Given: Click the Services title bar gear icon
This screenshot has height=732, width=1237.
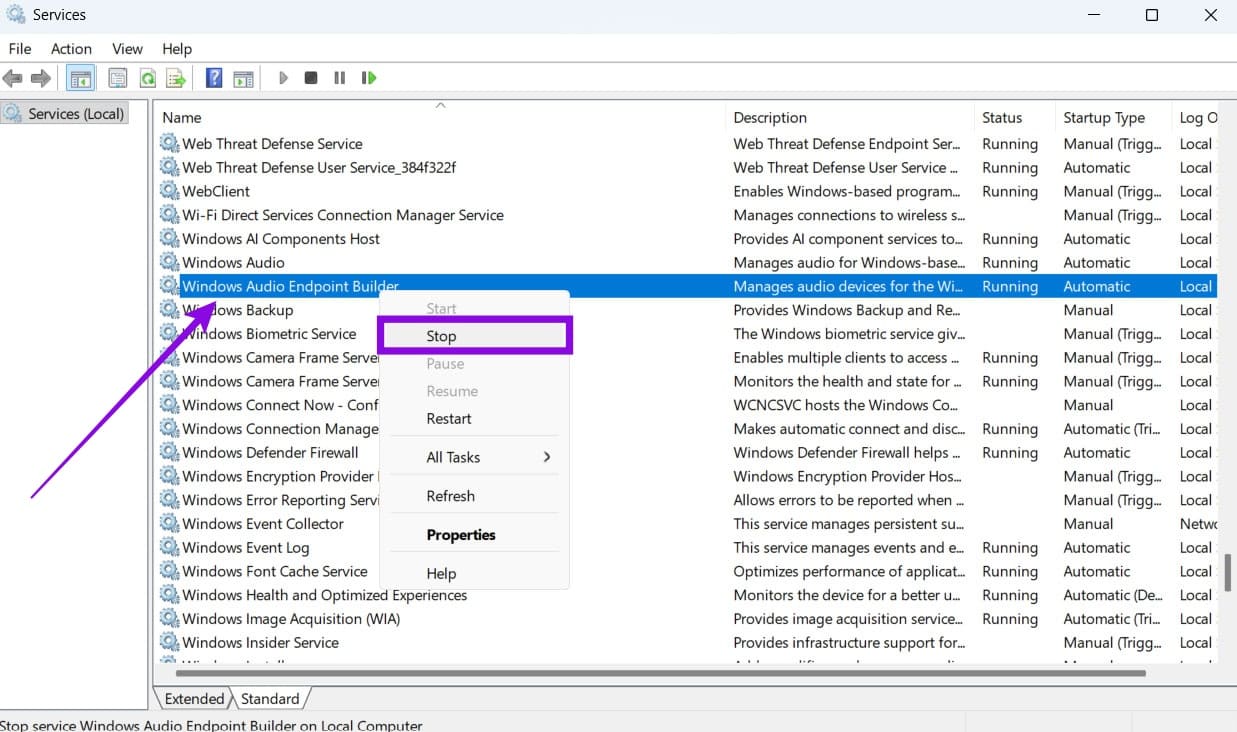Looking at the screenshot, I should (15, 15).
